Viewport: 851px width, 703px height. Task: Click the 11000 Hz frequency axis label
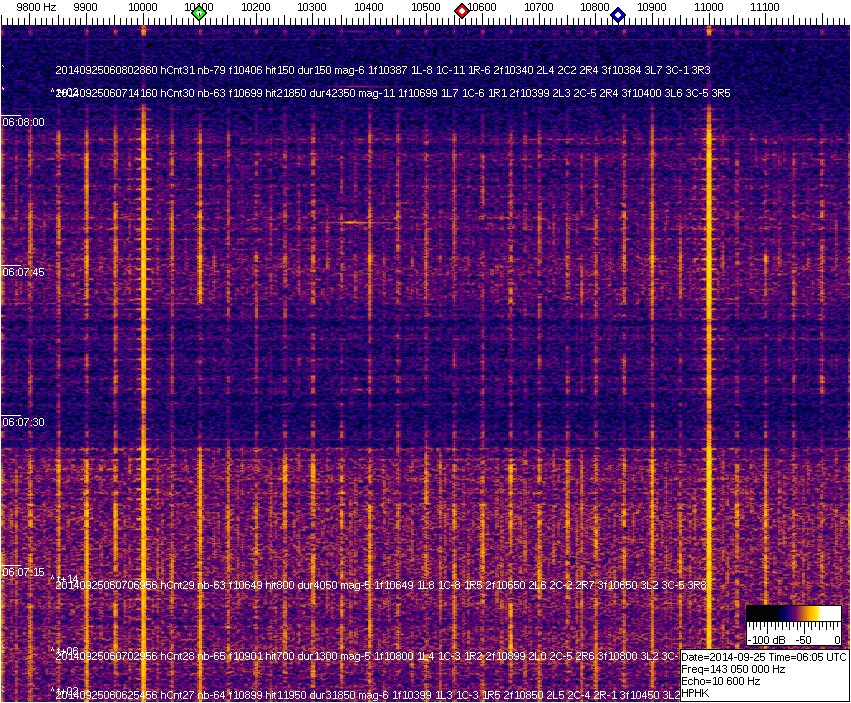[709, 7]
